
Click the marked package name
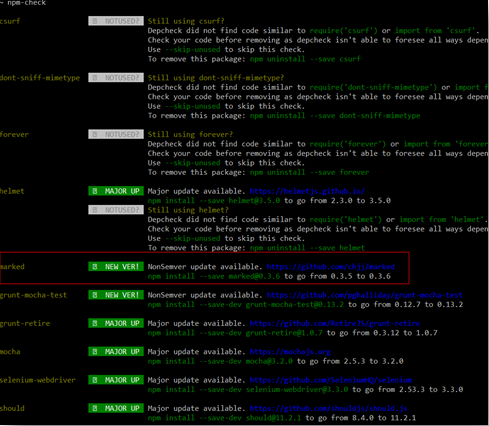12,267
